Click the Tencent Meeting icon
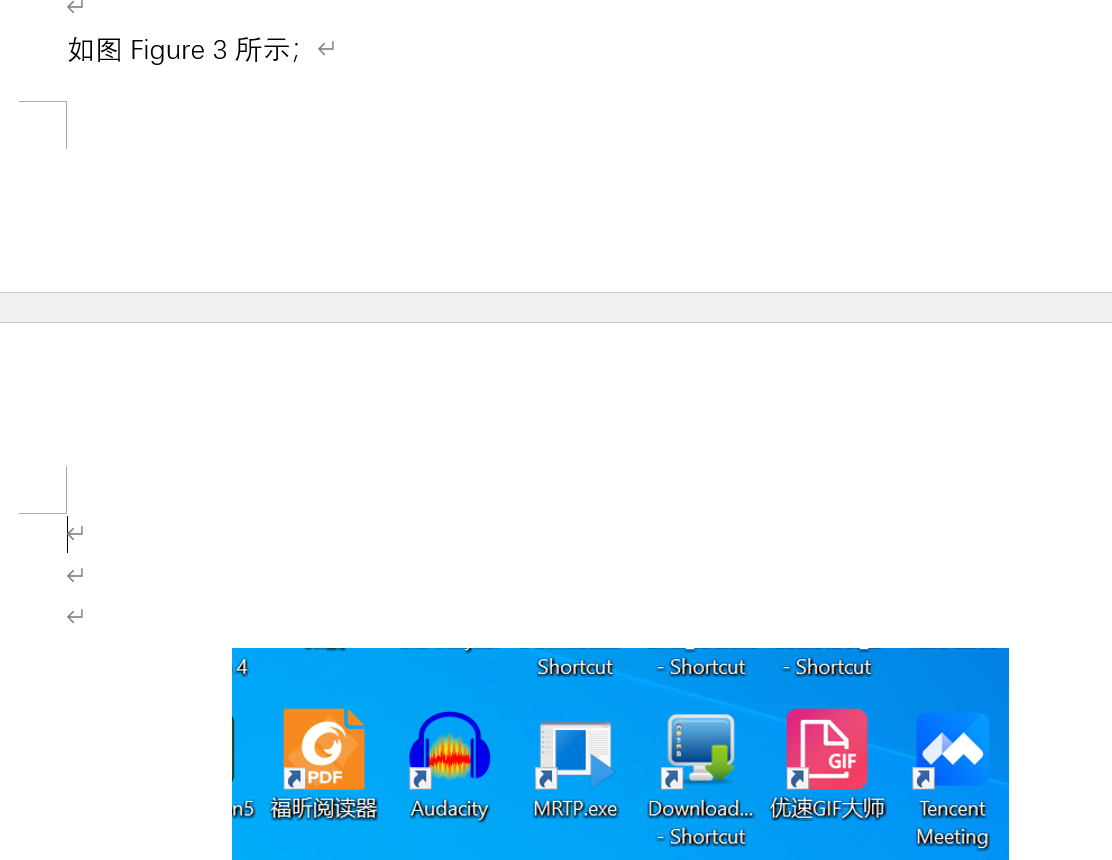Screen dimensions: 1112x860 click(952, 750)
